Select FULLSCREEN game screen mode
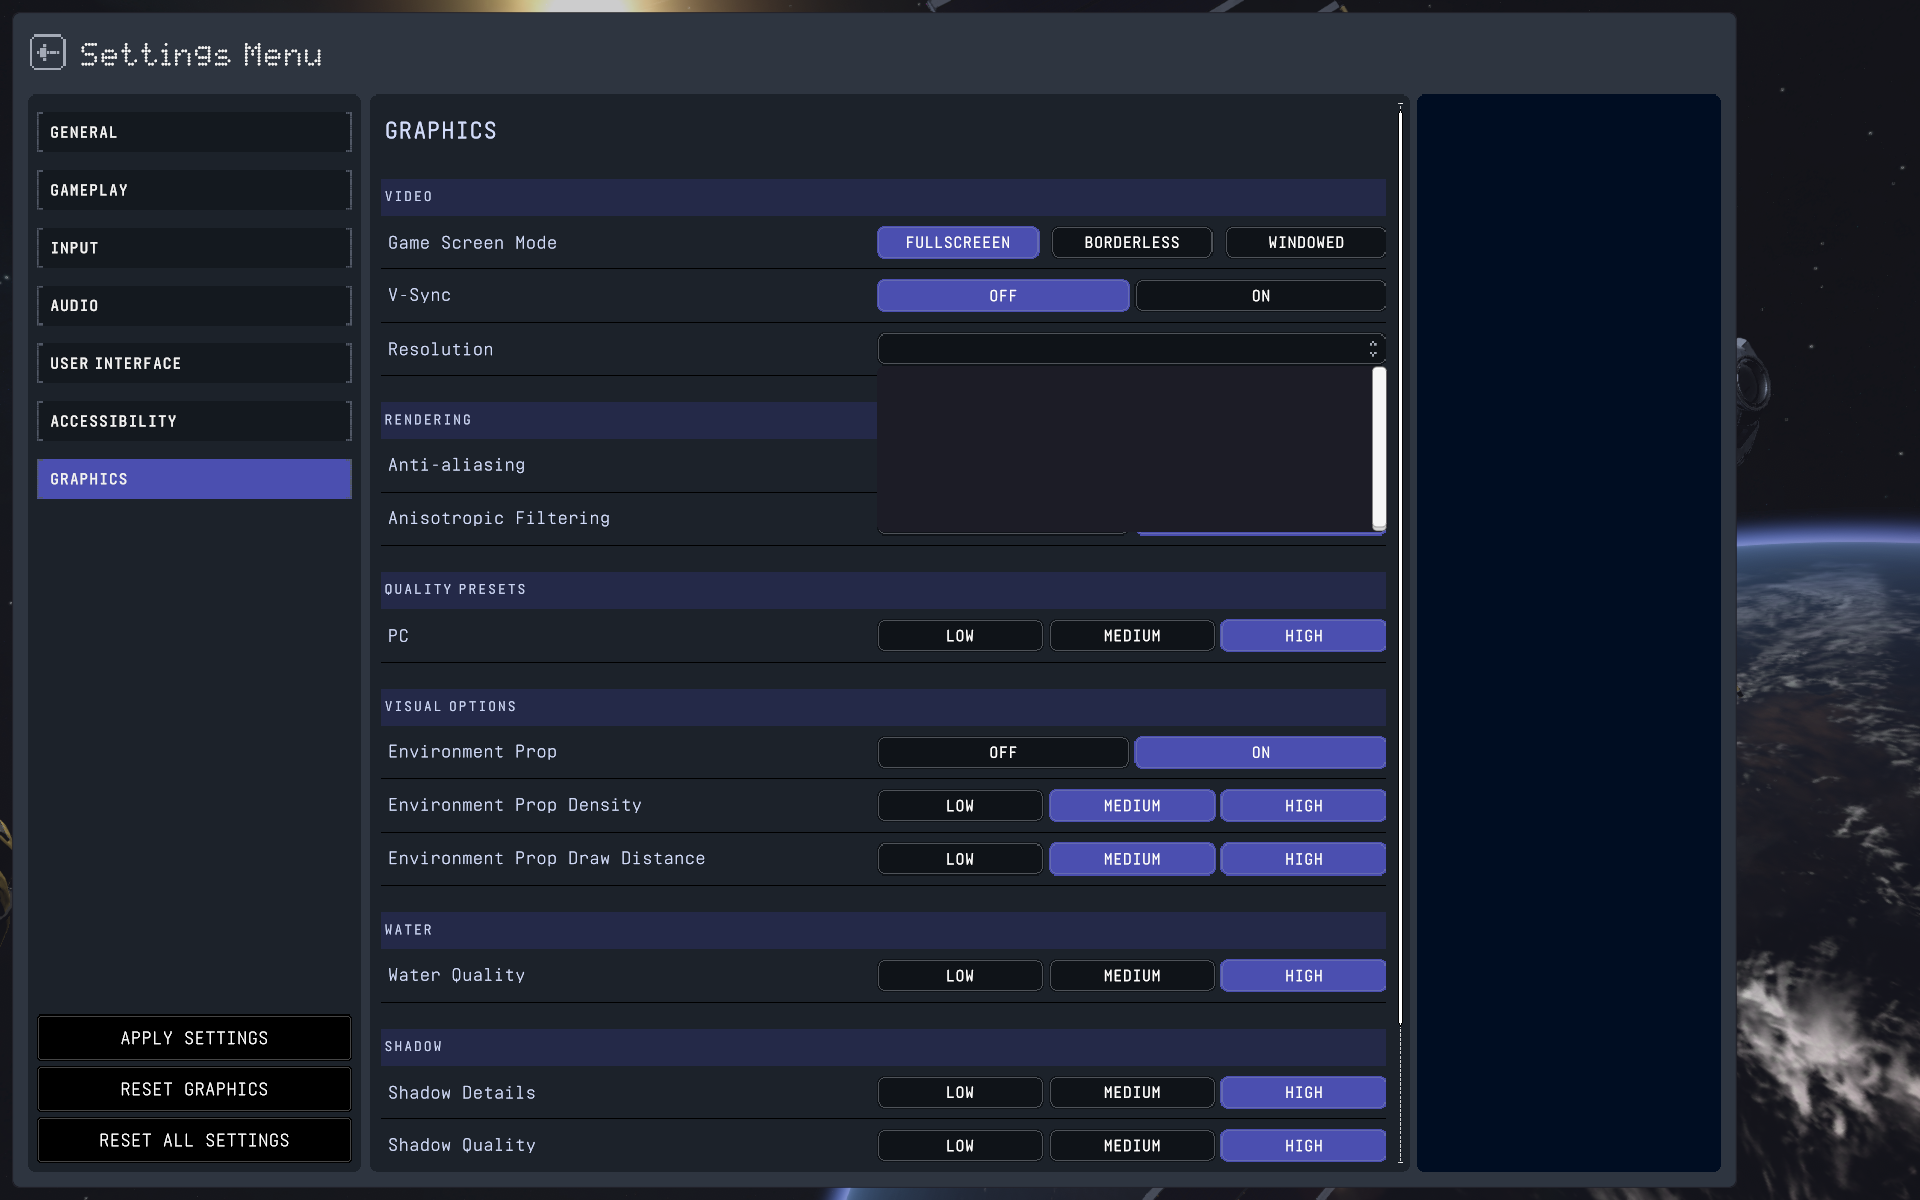This screenshot has width=1920, height=1200. [958, 242]
